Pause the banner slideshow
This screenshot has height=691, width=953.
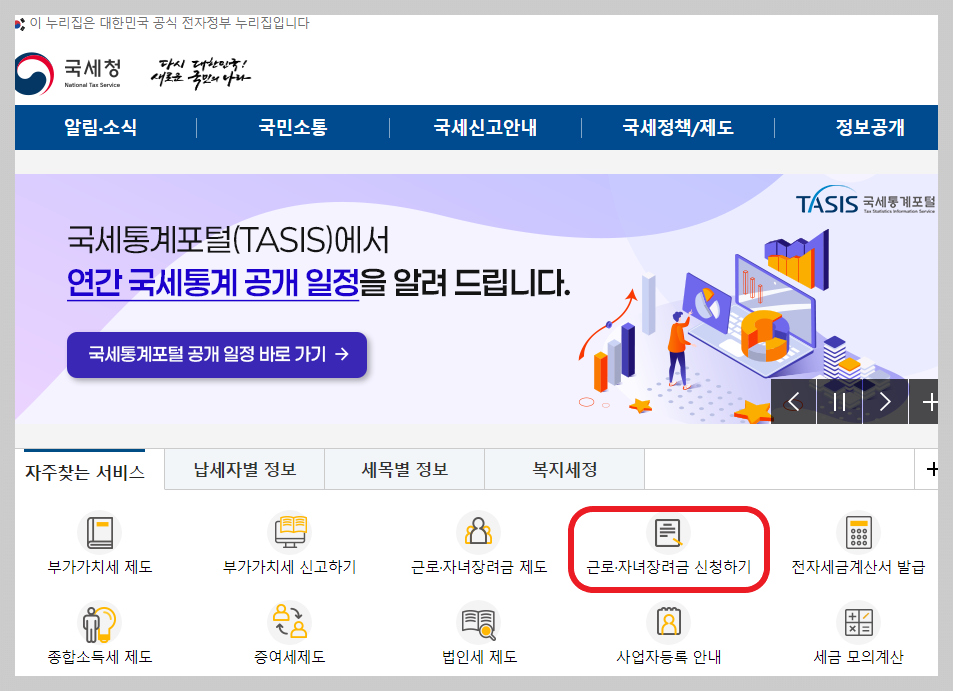839,402
